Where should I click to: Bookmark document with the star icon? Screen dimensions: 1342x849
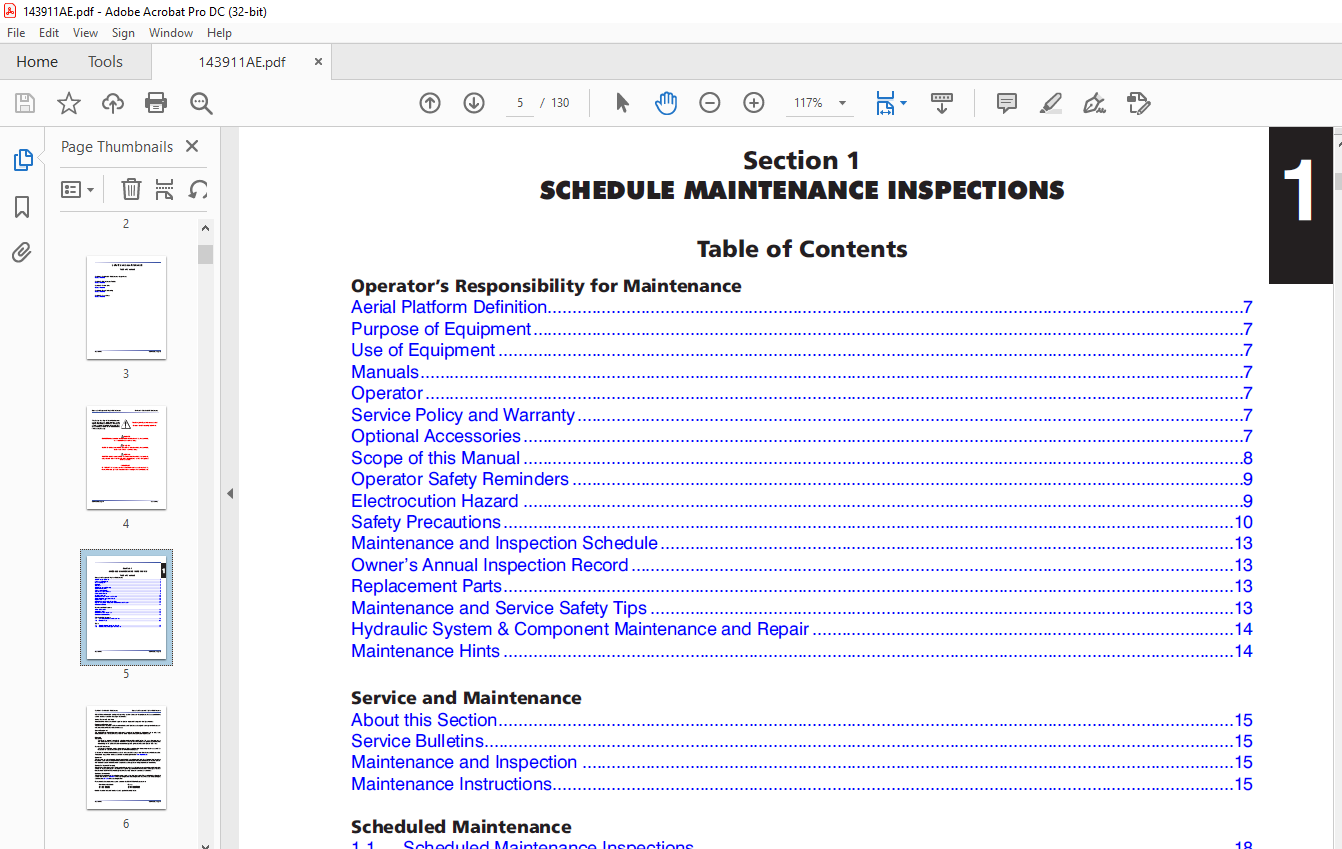[x=69, y=103]
